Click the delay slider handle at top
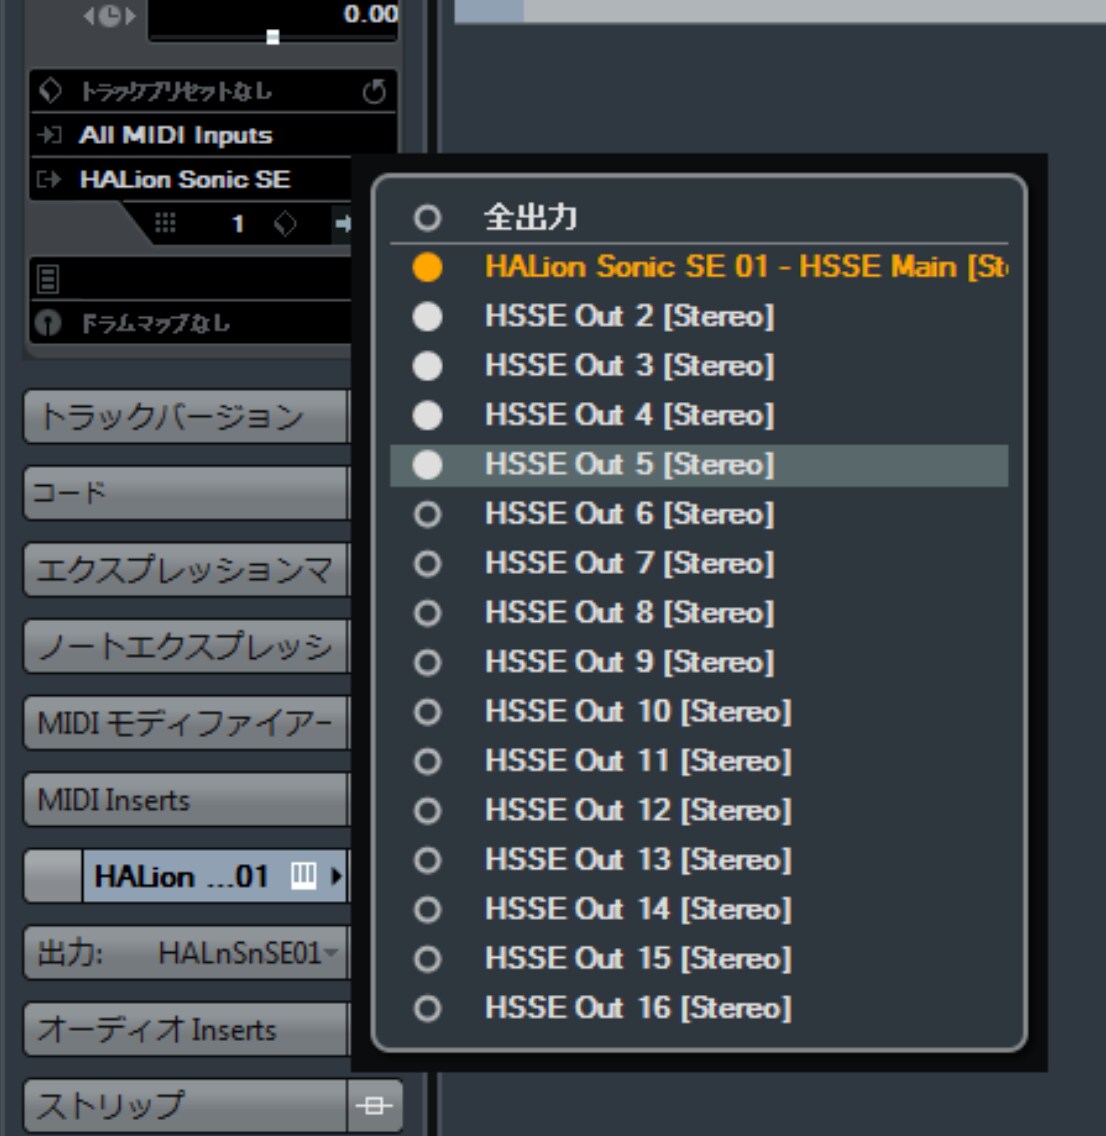The height and width of the screenshot is (1136, 1106). (272, 37)
